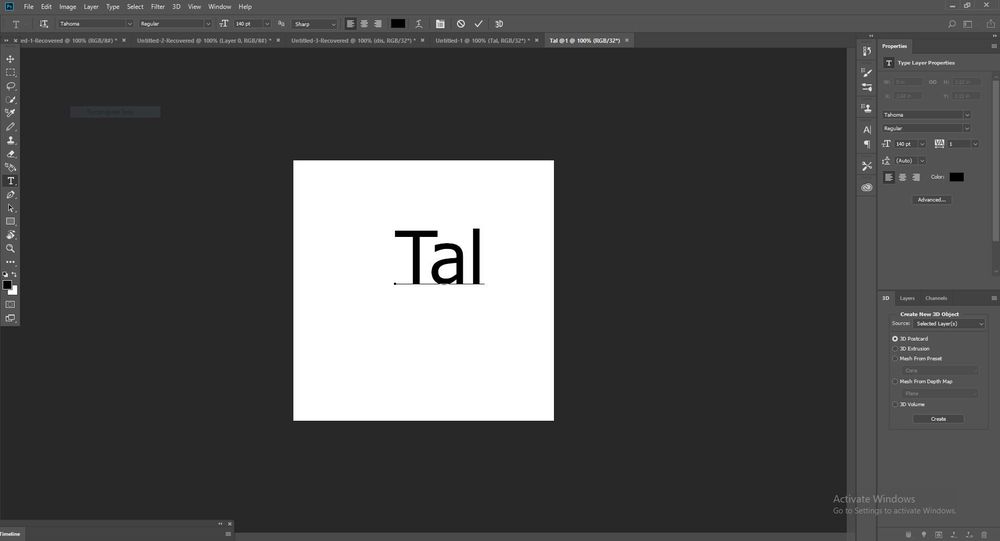Select the Move tool

click(11, 59)
